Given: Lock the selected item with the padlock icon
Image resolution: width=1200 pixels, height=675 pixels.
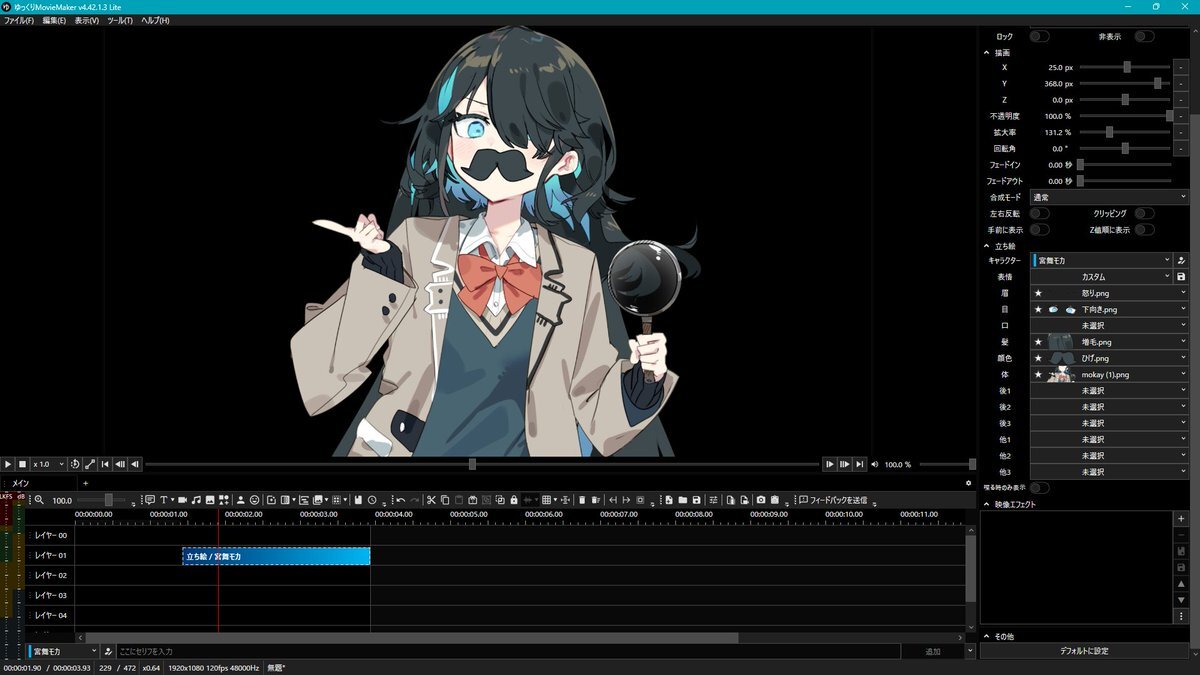Looking at the screenshot, I should 513,499.
